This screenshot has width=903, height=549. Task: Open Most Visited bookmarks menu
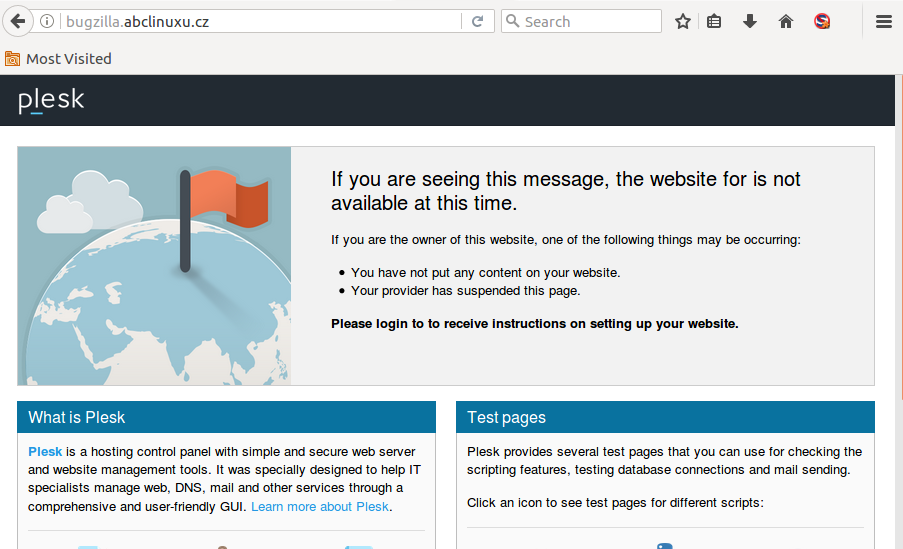[x=58, y=59]
